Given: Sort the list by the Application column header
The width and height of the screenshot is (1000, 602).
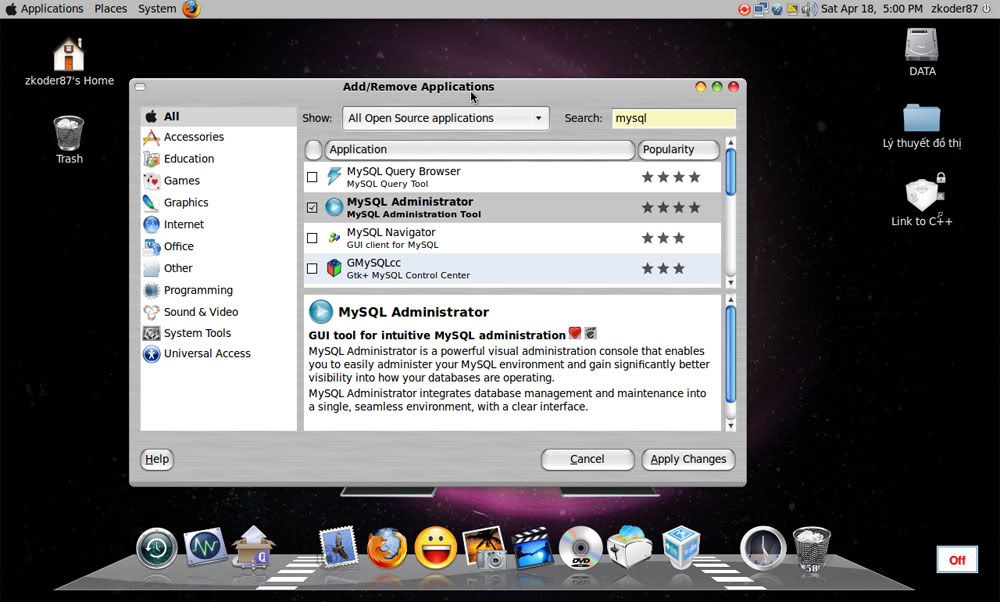Looking at the screenshot, I should coord(480,150).
